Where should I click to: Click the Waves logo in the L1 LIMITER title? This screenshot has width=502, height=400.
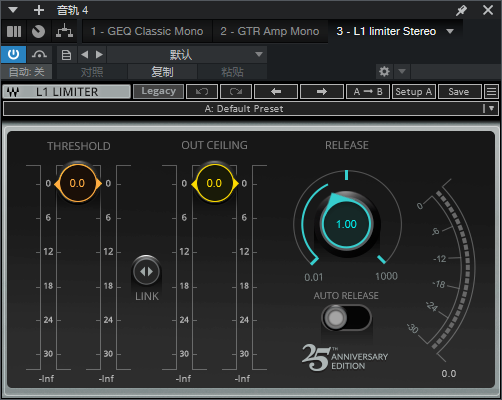point(13,92)
